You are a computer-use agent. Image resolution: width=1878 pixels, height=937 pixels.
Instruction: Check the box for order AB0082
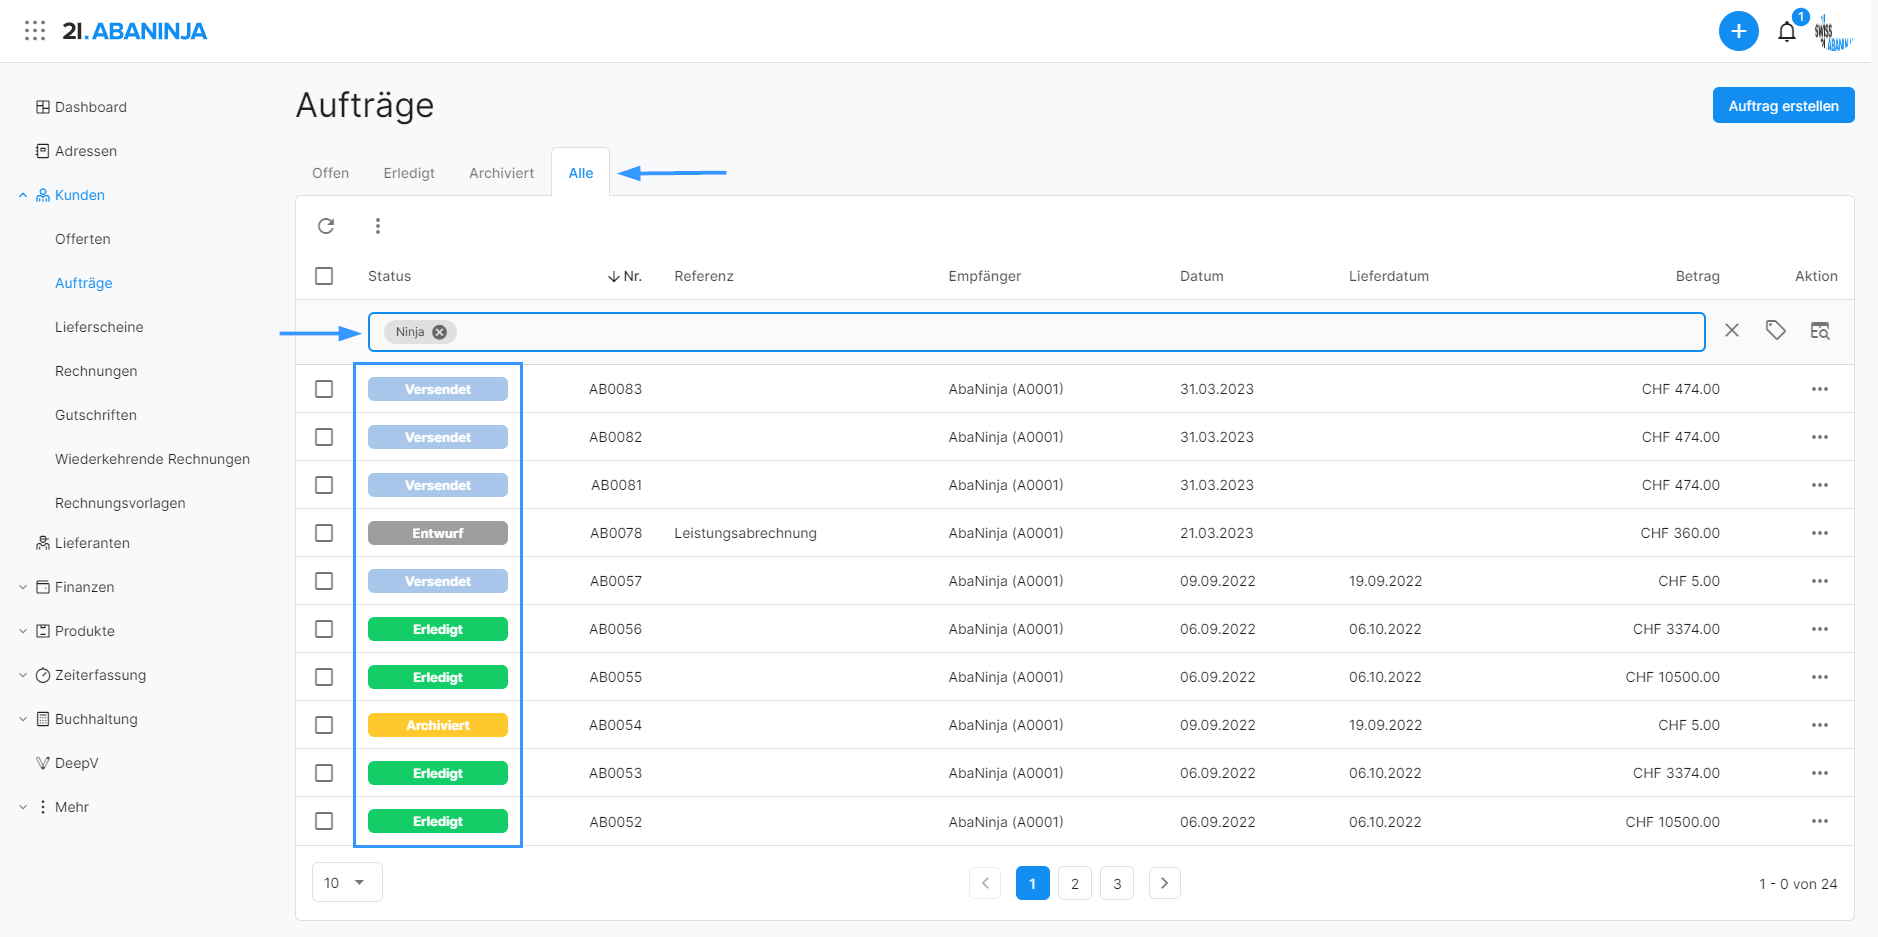[x=324, y=437]
